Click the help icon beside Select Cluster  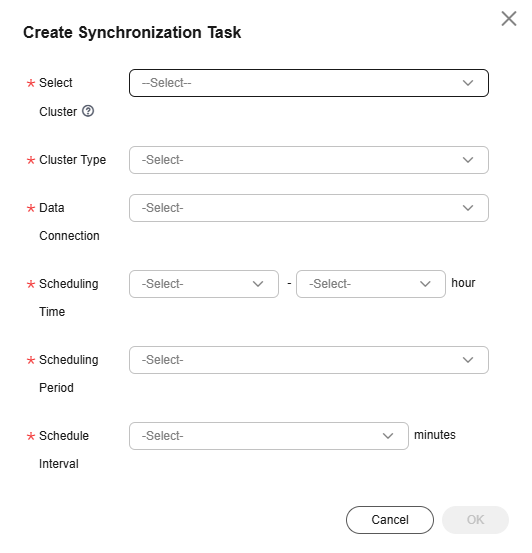click(x=88, y=111)
